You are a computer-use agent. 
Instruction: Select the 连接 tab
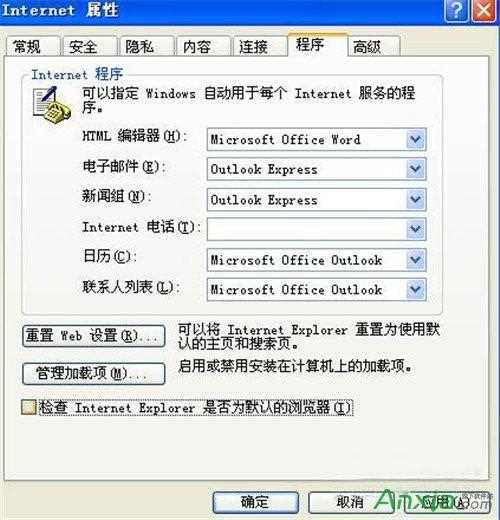[x=259, y=47]
